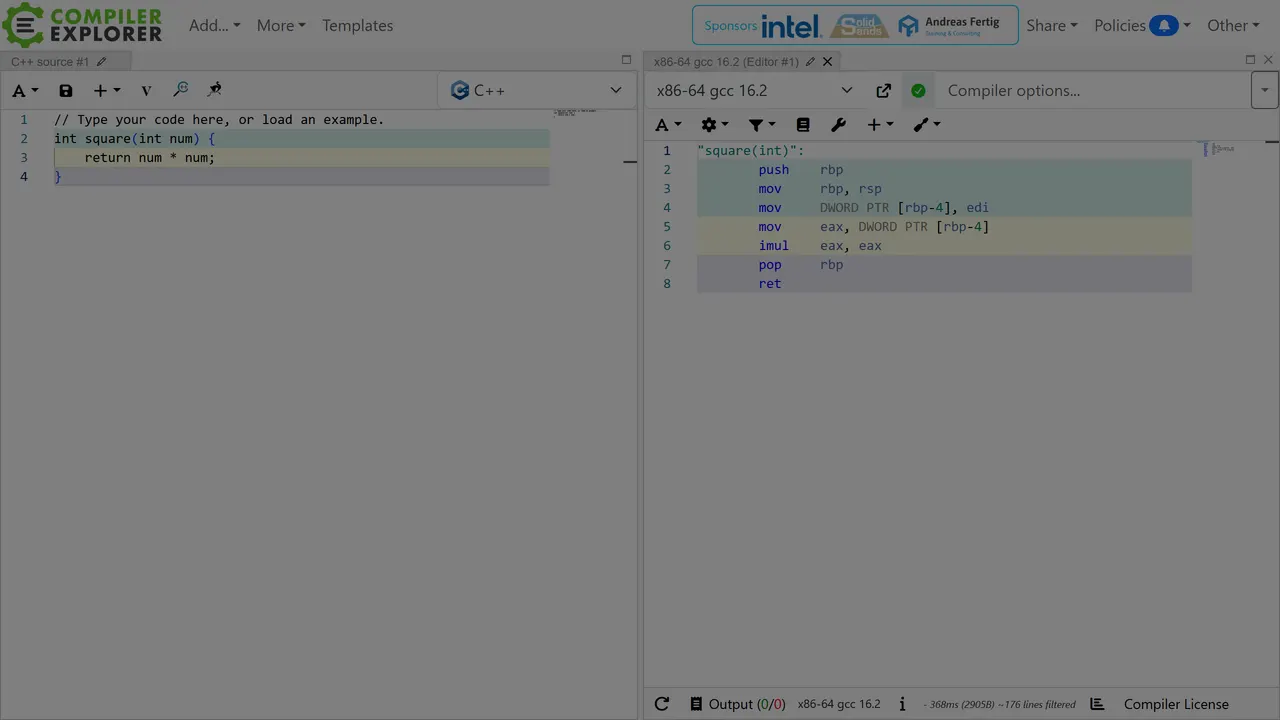The image size is (1280, 720).
Task: Show compiler info via the i icon
Action: click(x=902, y=704)
